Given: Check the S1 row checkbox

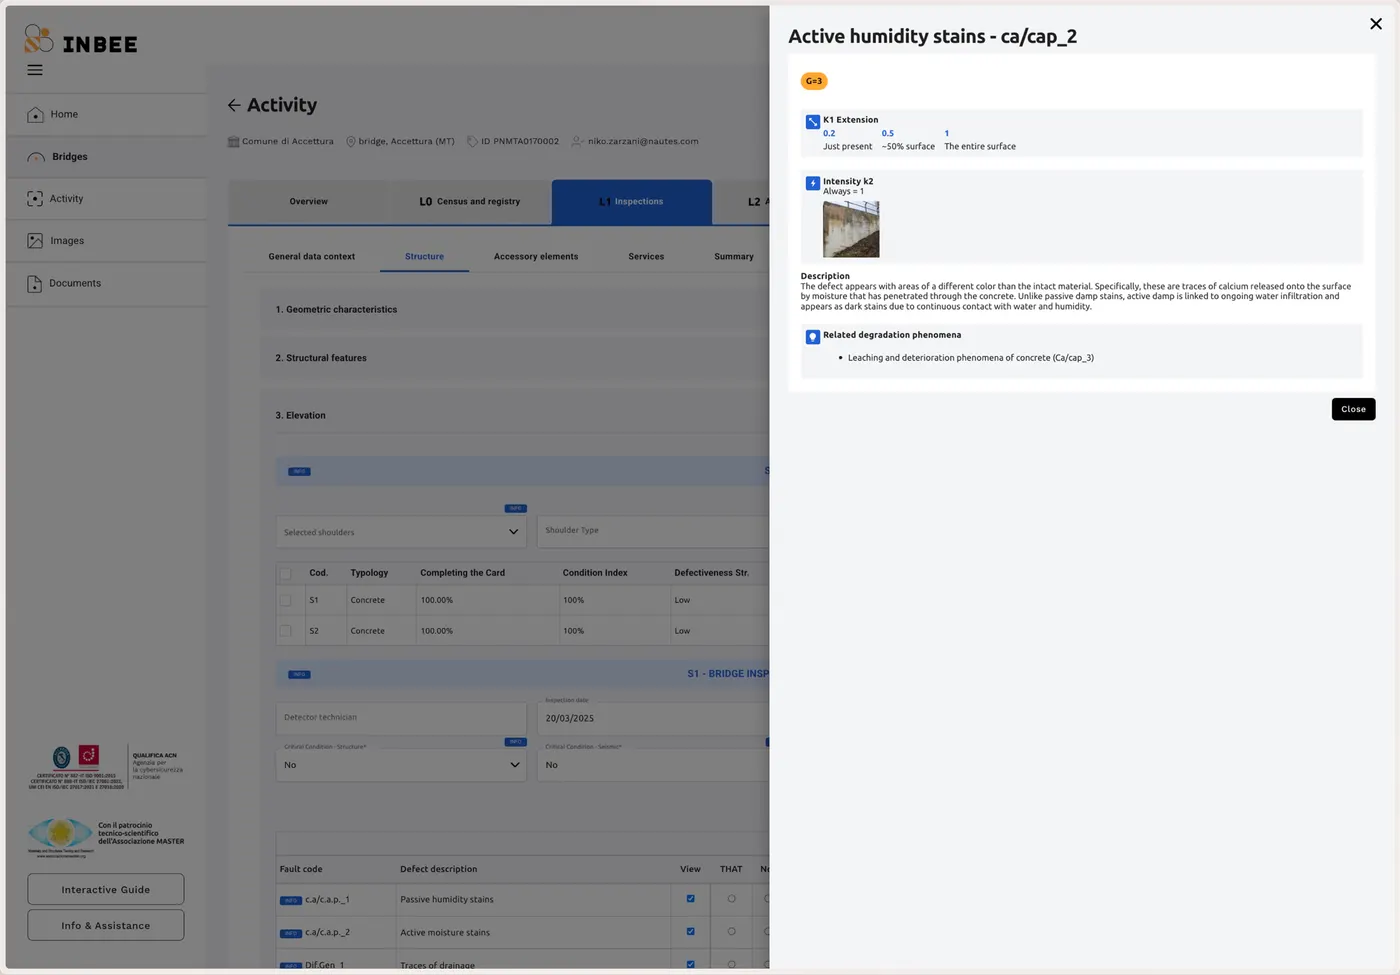Looking at the screenshot, I should (286, 601).
